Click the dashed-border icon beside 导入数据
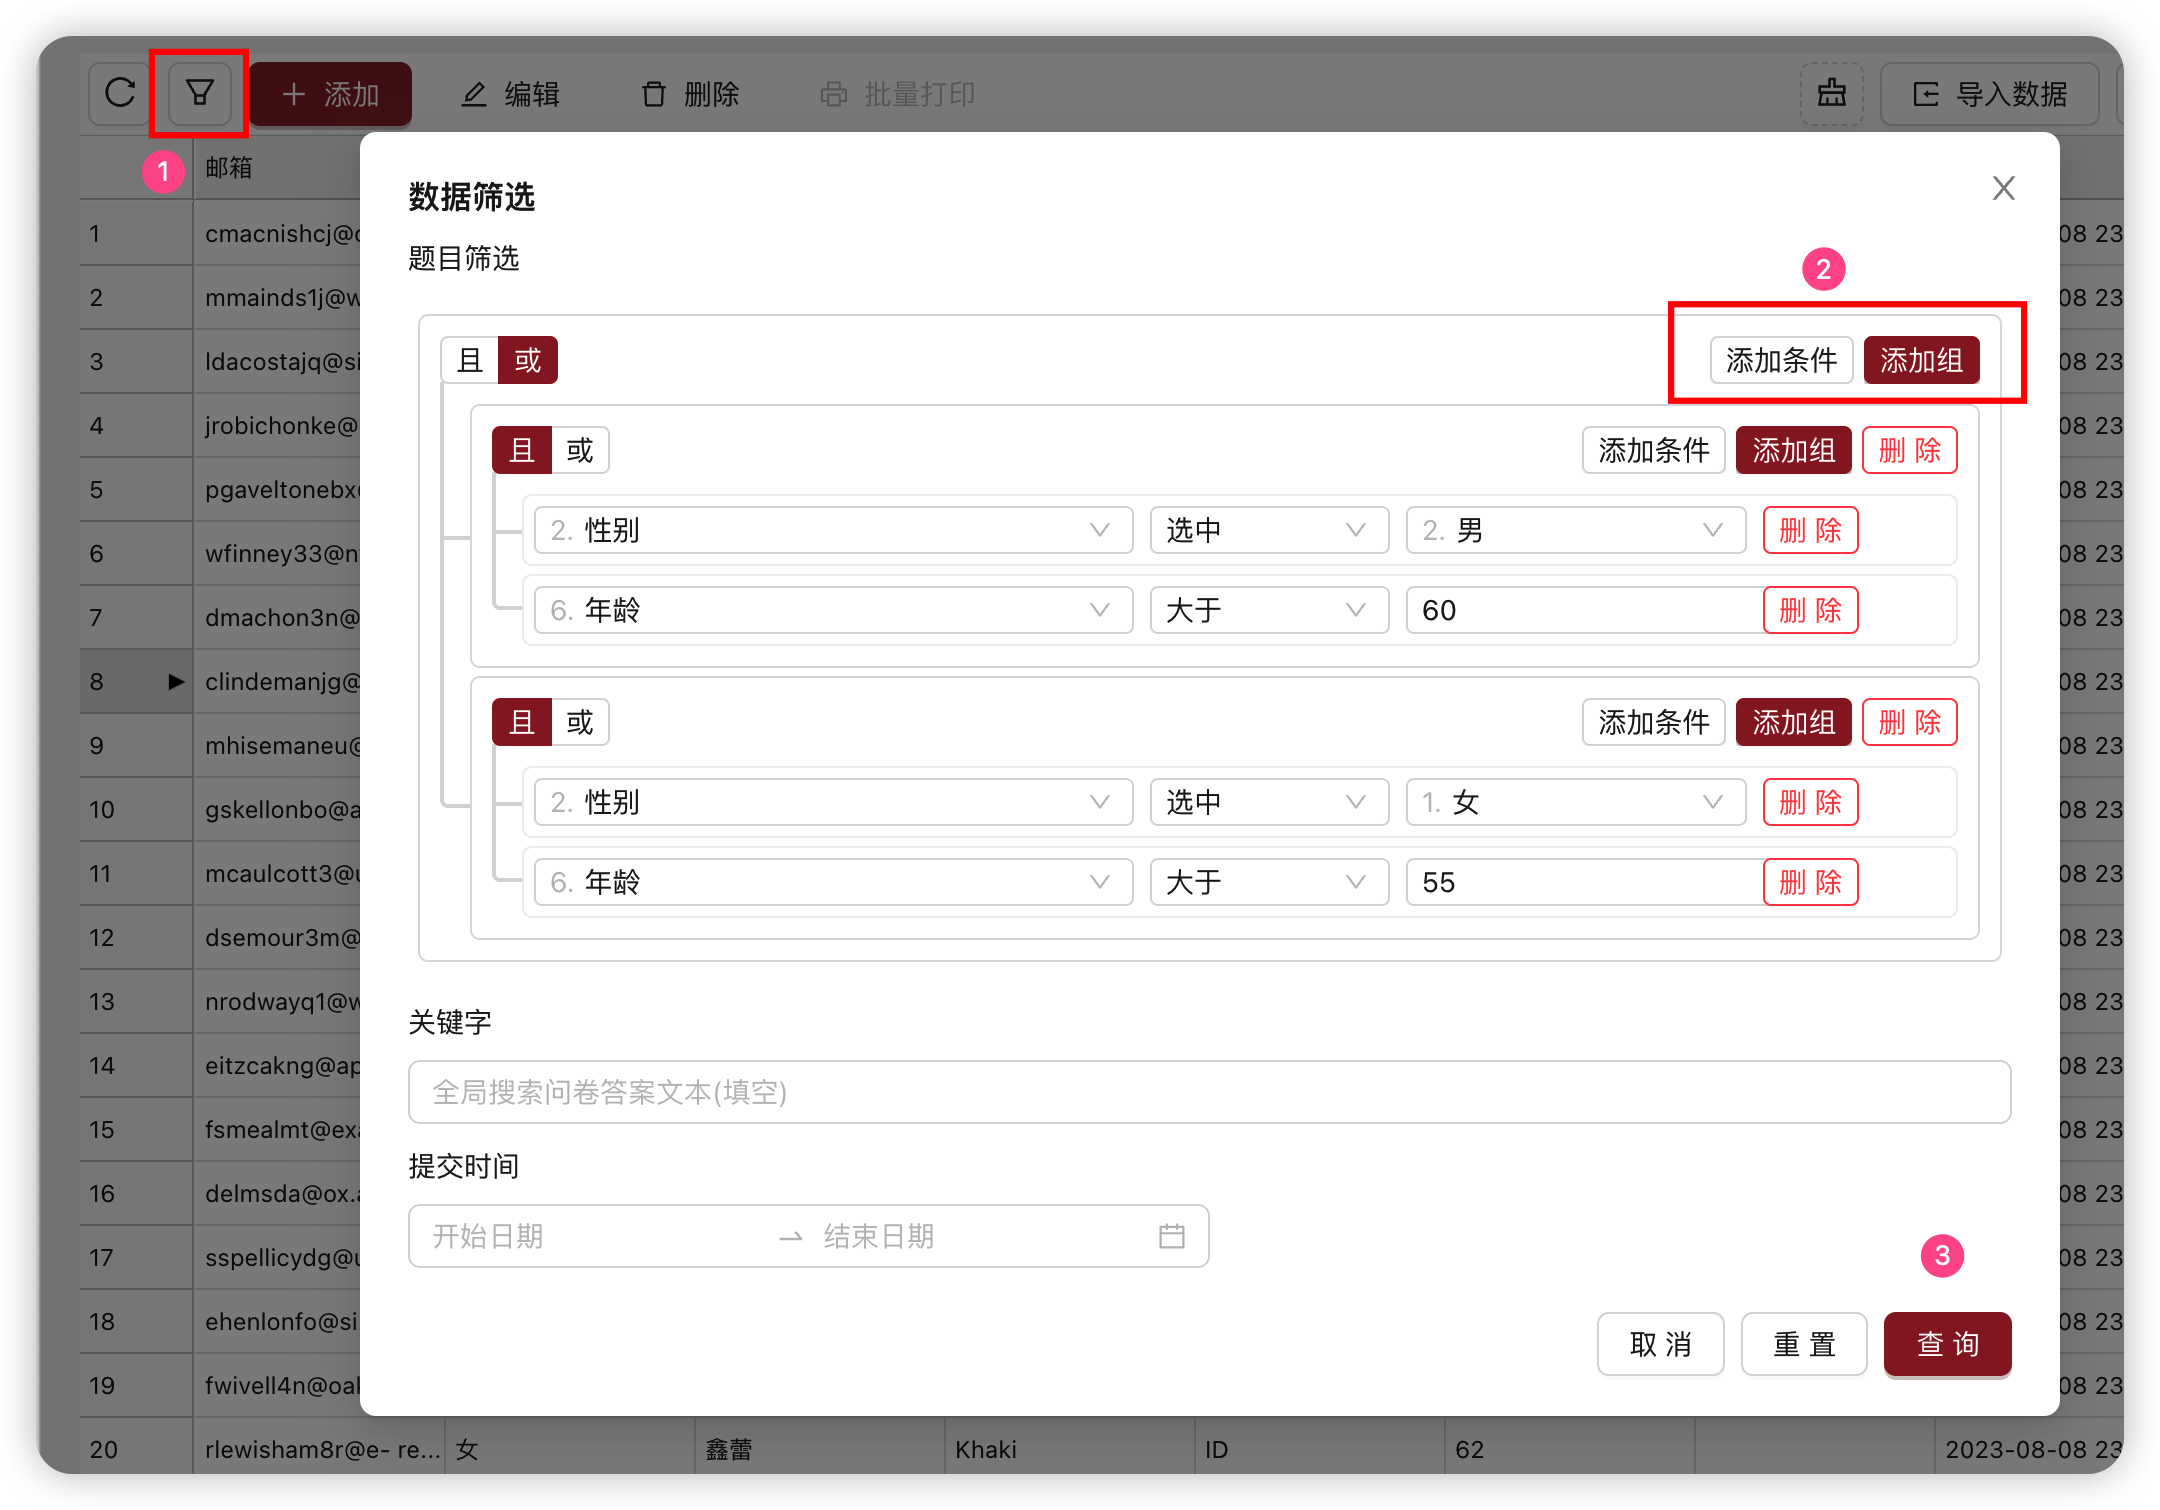Screen dimensions: 2160x1510 pyautogui.click(x=1832, y=94)
